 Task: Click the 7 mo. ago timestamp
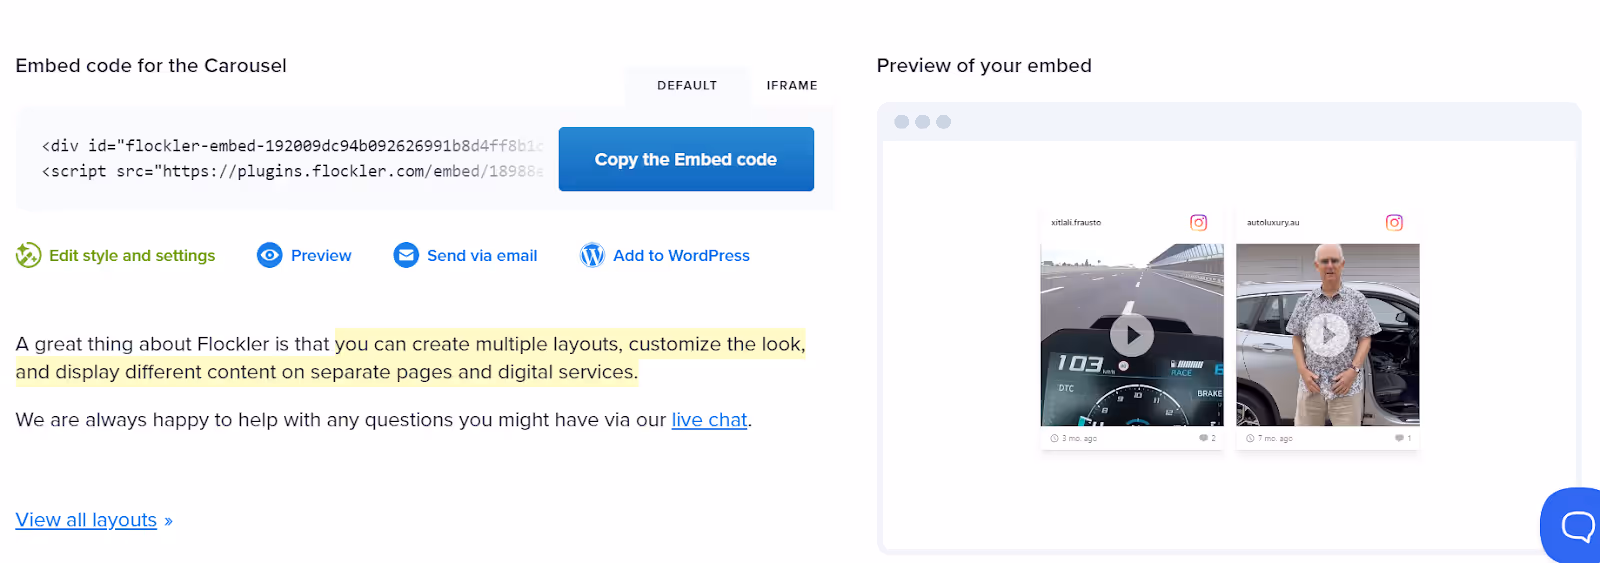1275,438
